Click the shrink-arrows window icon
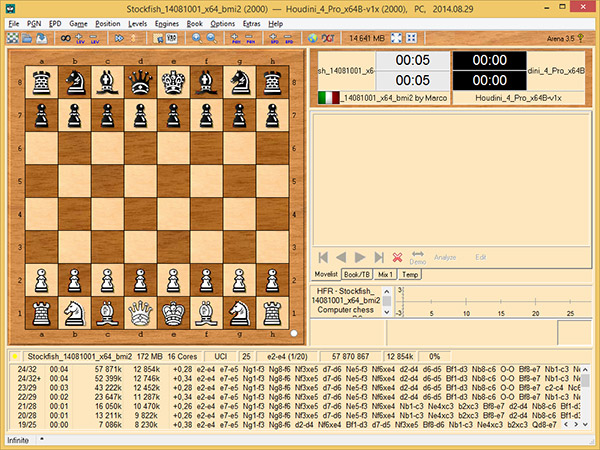Image resolution: width=600 pixels, height=450 pixels. point(411,38)
